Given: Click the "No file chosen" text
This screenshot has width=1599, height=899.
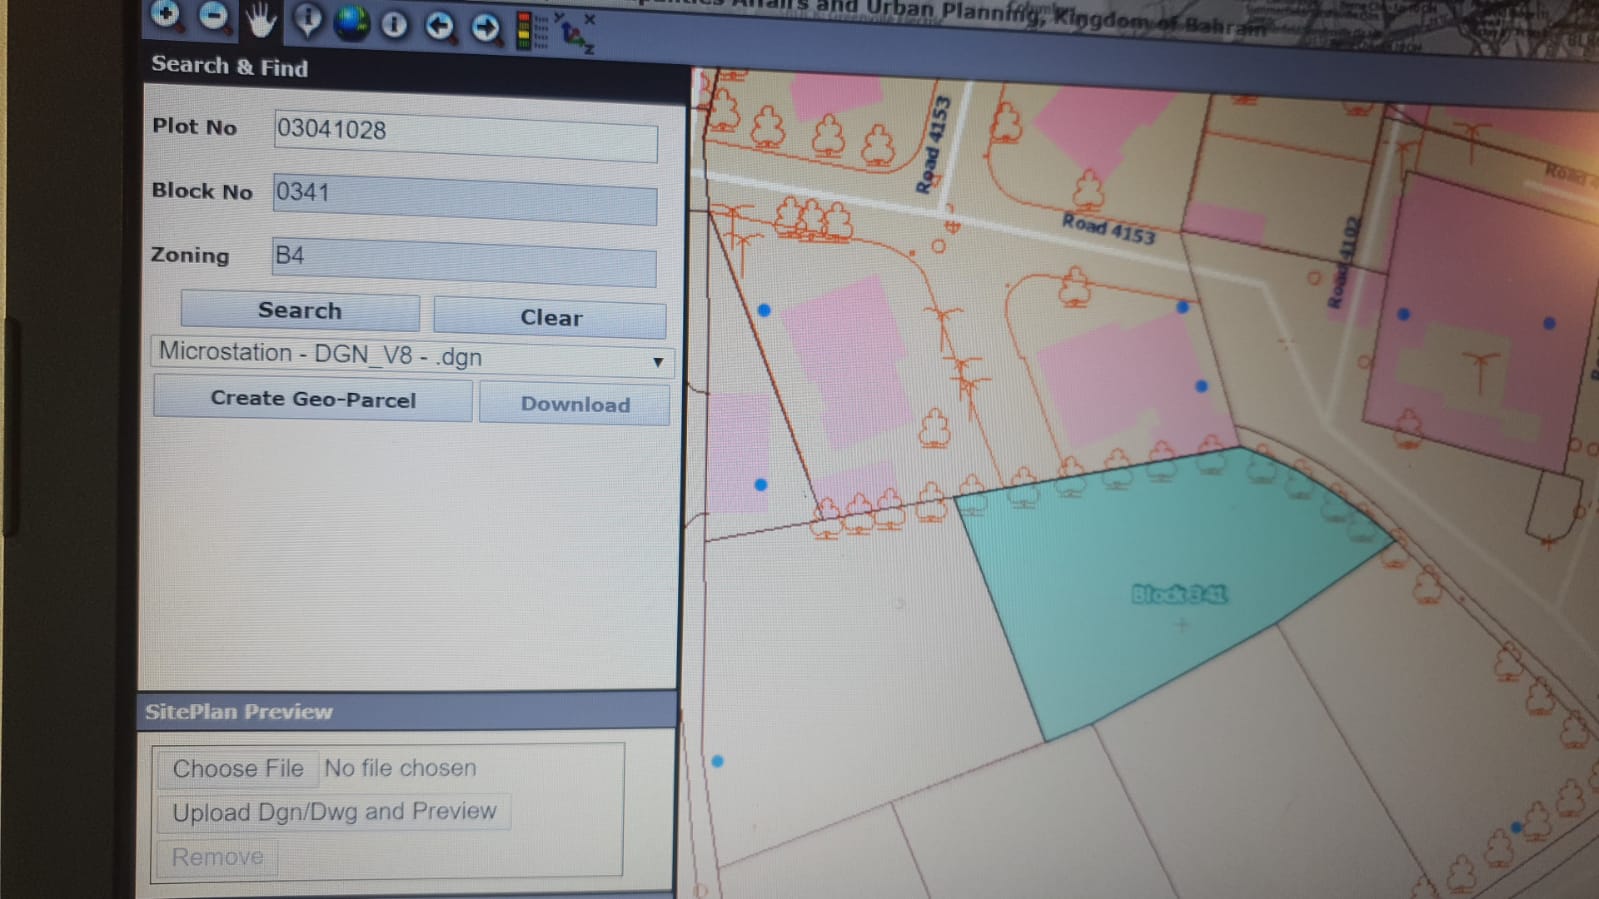Looking at the screenshot, I should tap(400, 768).
